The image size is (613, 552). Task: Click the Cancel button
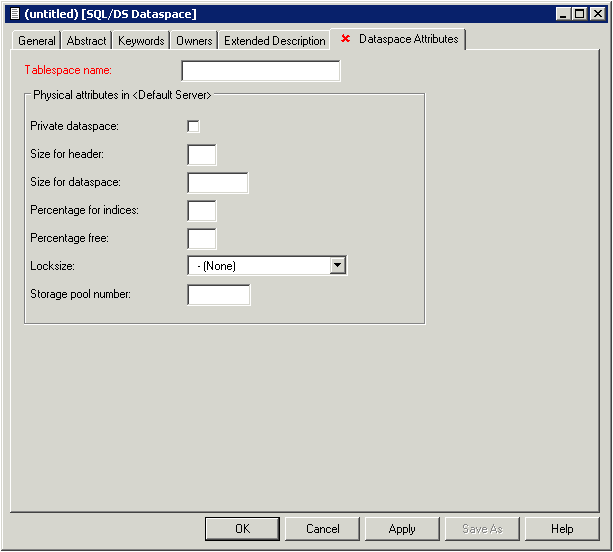(322, 529)
